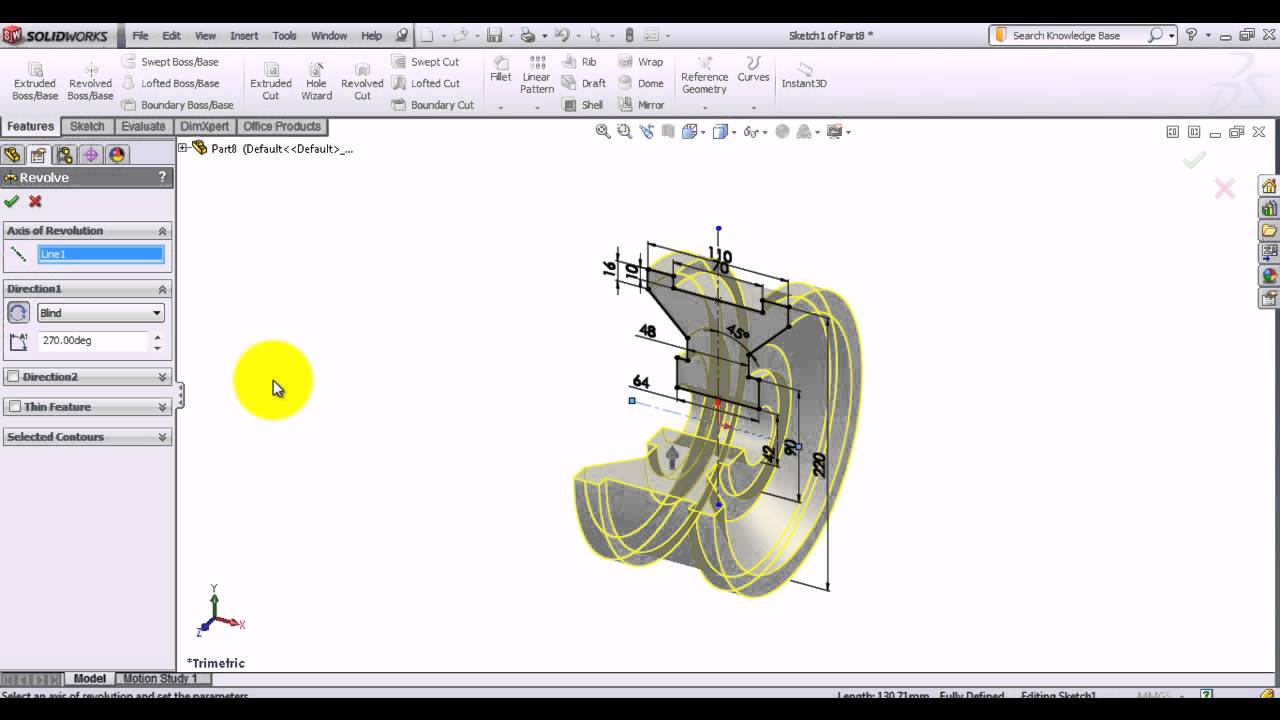
Task: Select Lofted Cut
Action: coord(425,83)
